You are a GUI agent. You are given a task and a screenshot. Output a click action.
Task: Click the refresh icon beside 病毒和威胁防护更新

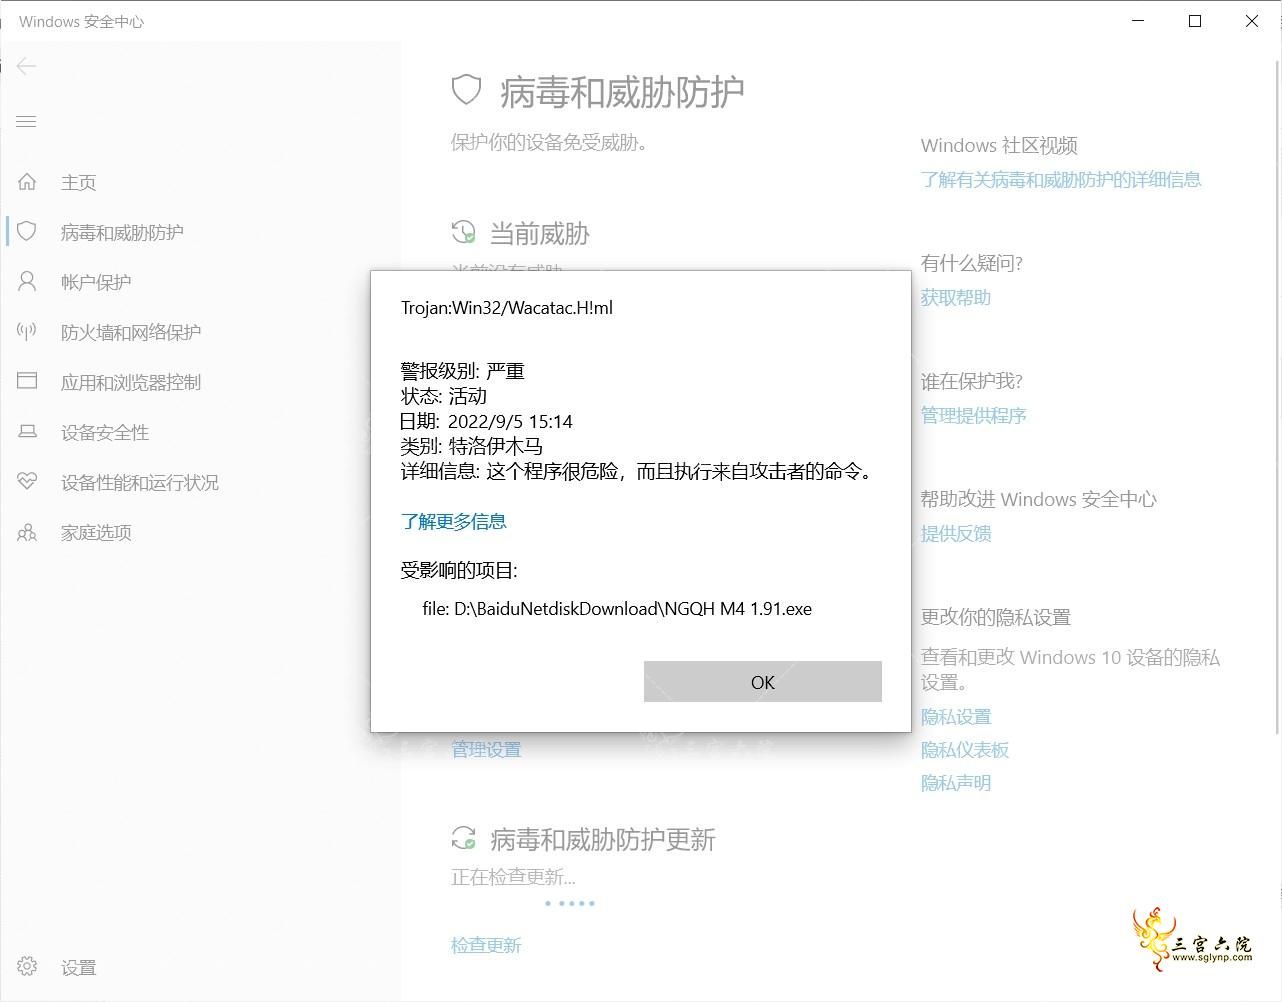coord(463,838)
